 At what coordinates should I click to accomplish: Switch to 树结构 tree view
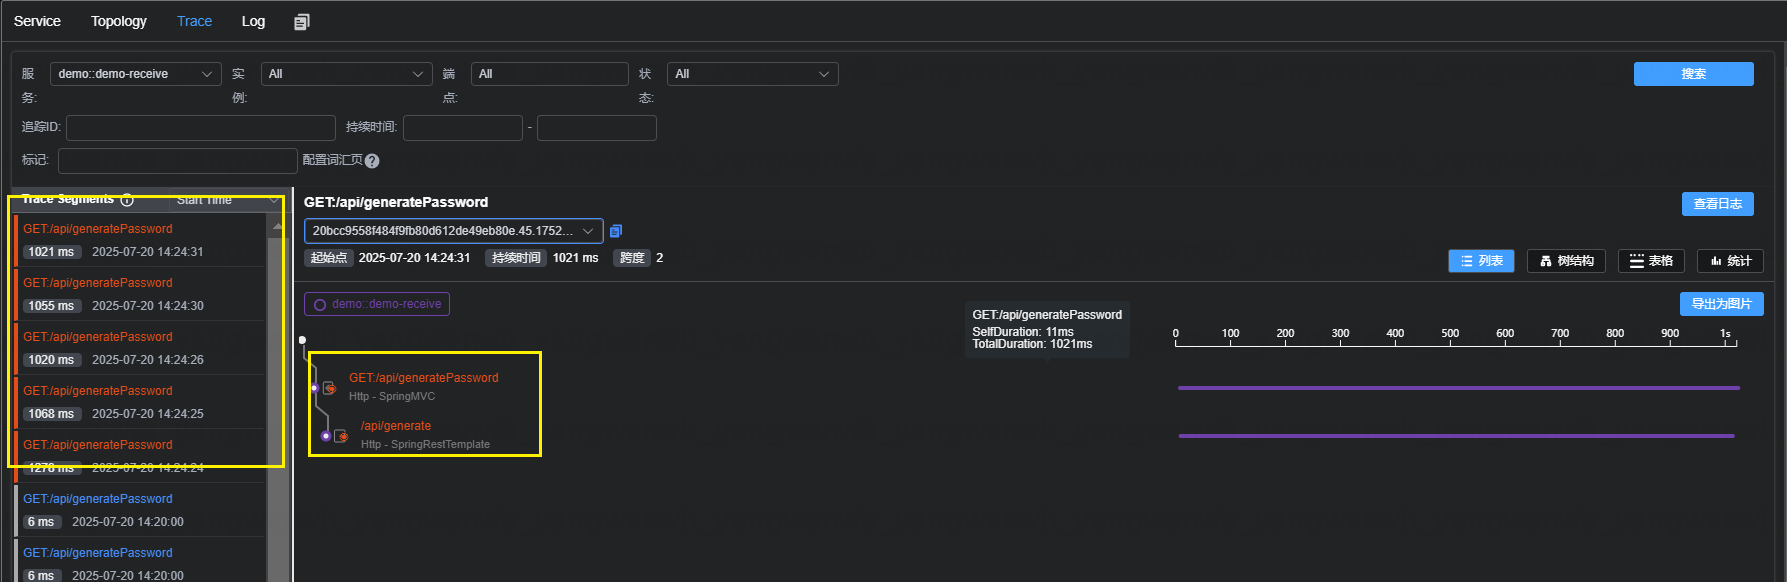pyautogui.click(x=1565, y=261)
